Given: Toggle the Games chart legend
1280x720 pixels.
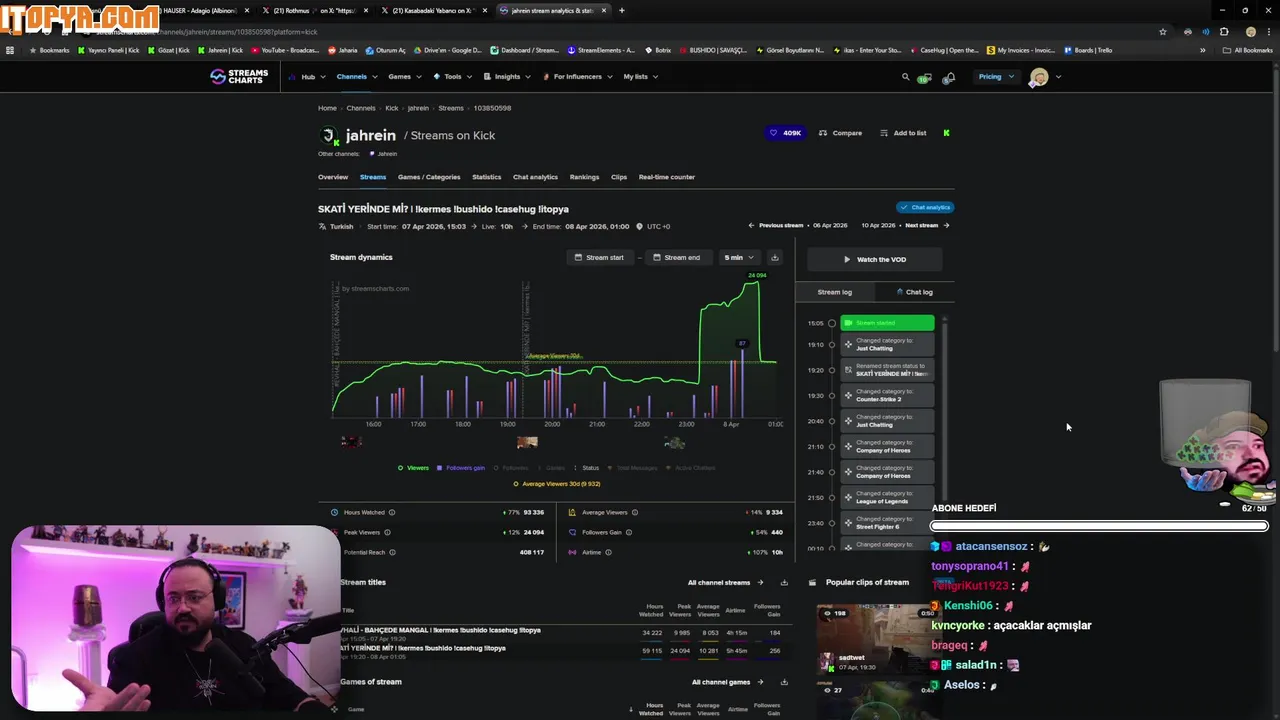Looking at the screenshot, I should [x=551, y=468].
